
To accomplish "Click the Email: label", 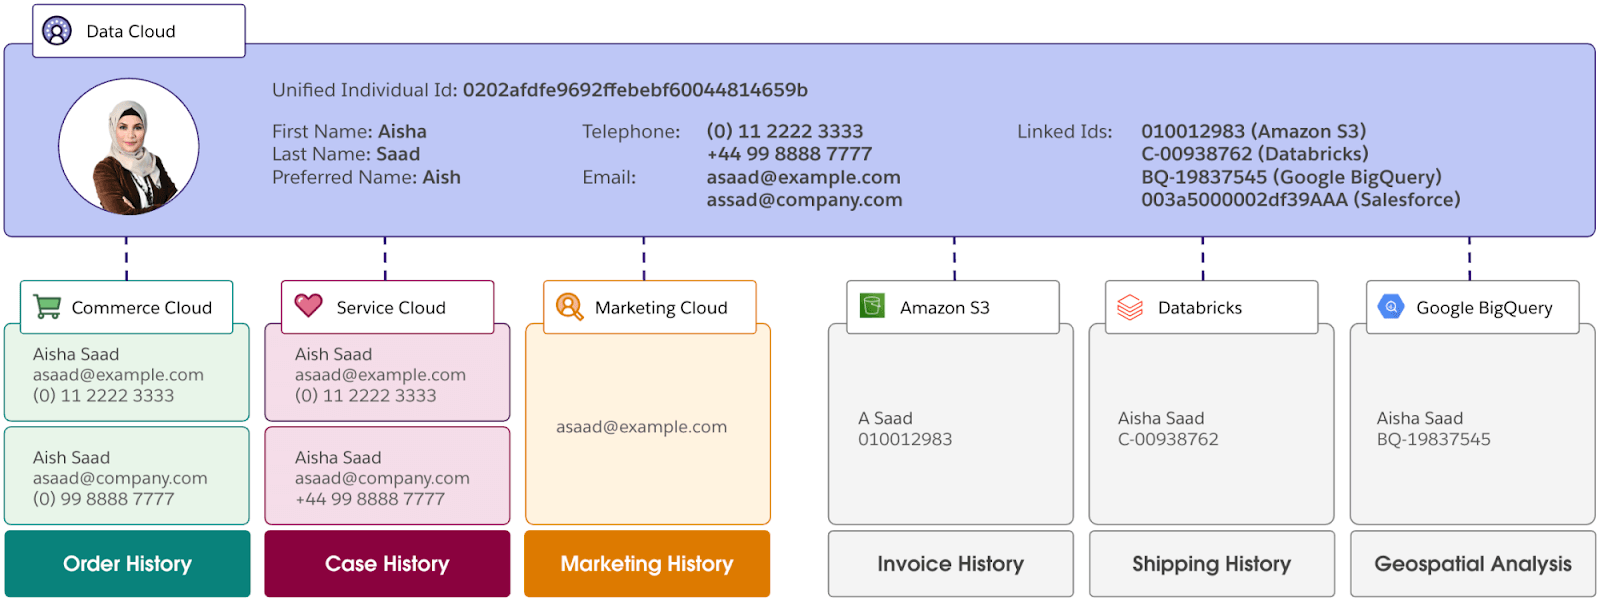I will 609,177.
